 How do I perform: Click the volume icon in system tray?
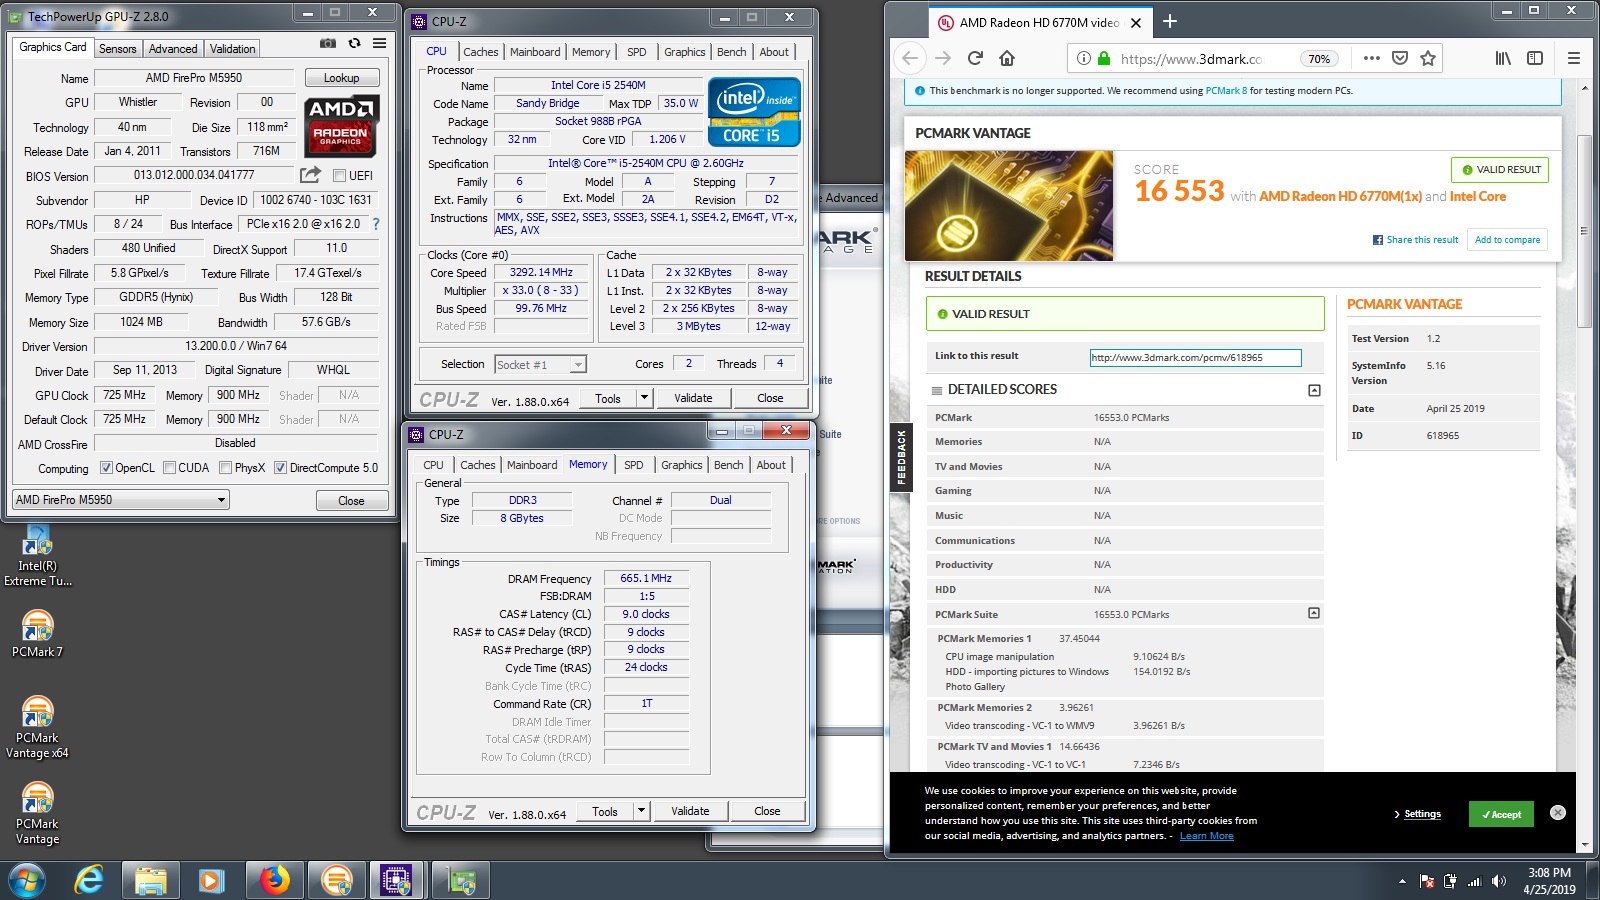point(1498,881)
